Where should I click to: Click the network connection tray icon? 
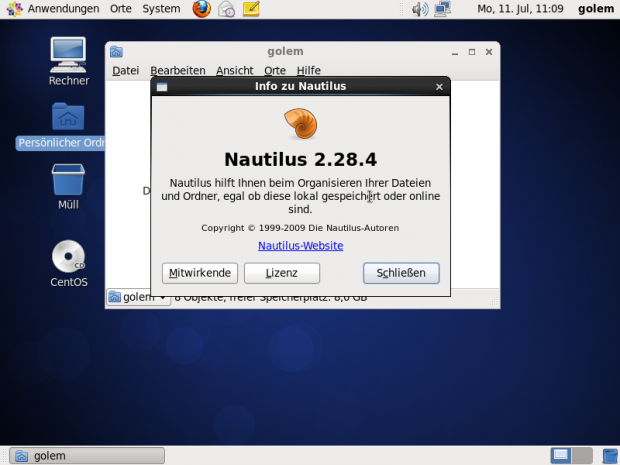[x=442, y=9]
